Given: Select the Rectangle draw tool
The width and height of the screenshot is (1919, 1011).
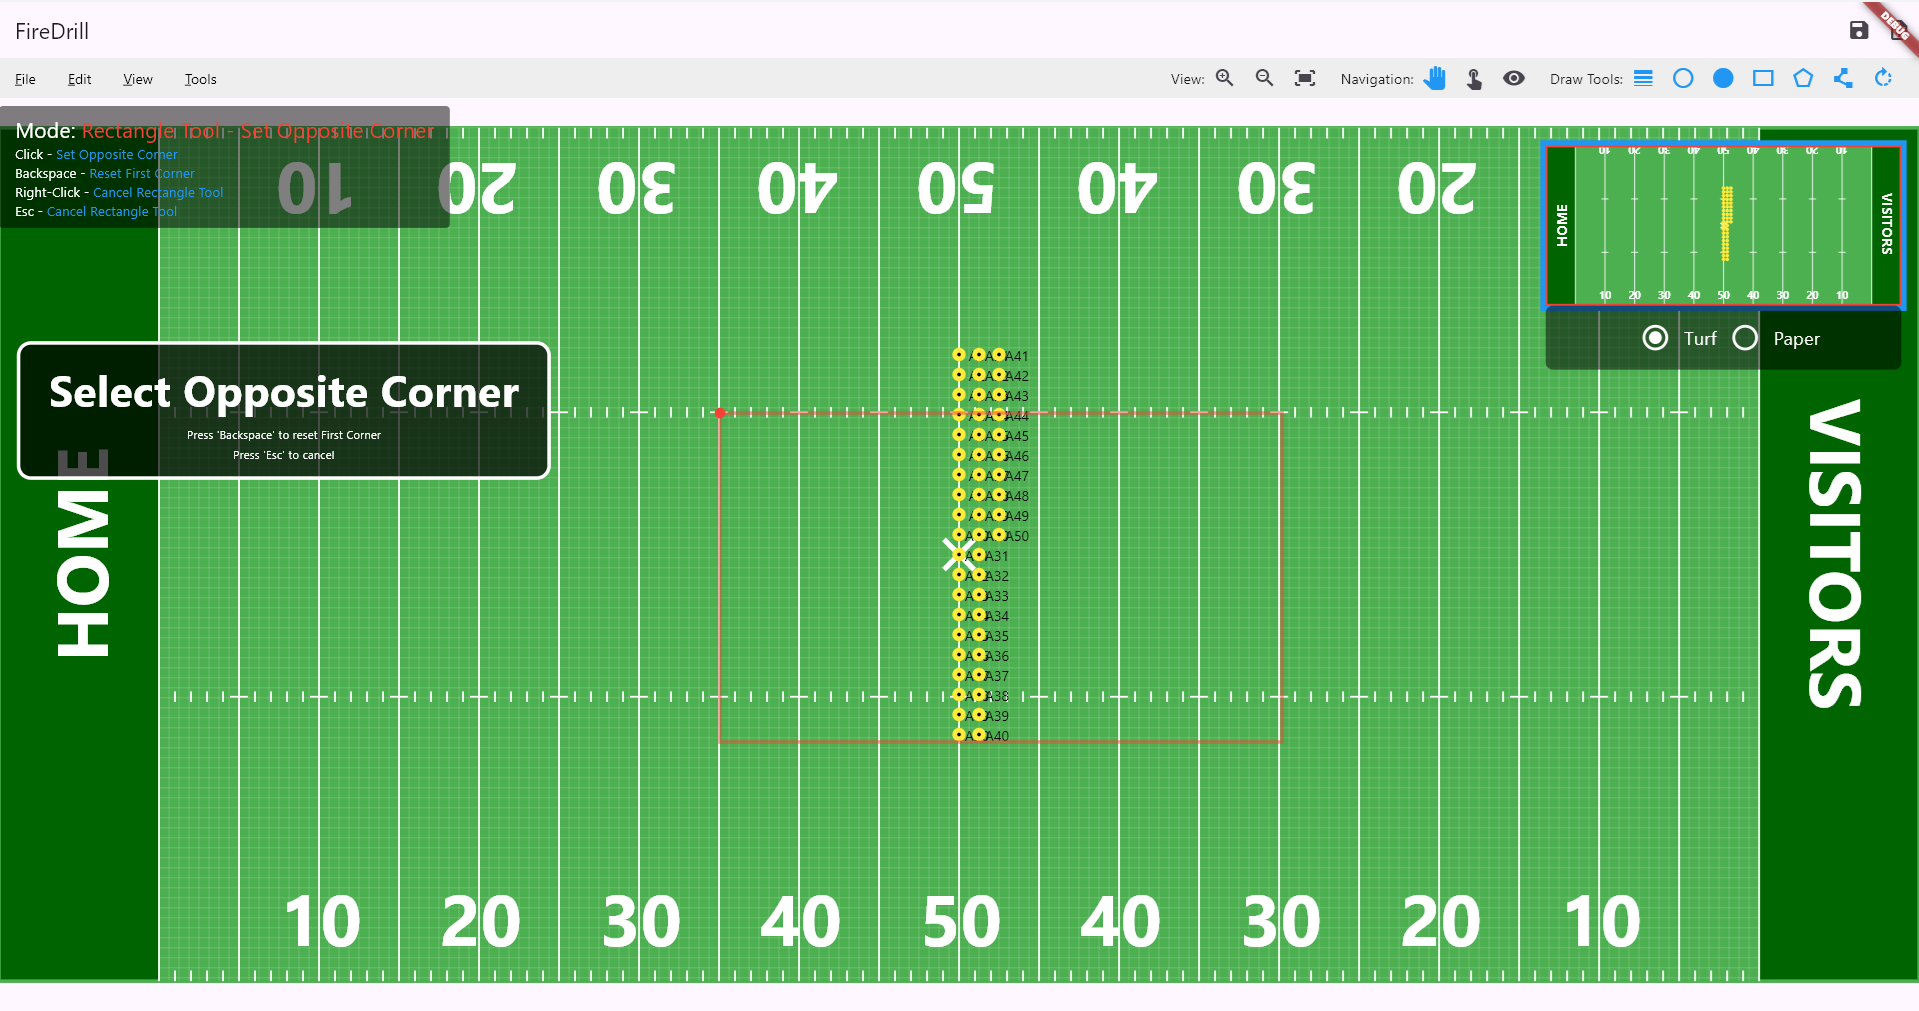Looking at the screenshot, I should coord(1763,78).
